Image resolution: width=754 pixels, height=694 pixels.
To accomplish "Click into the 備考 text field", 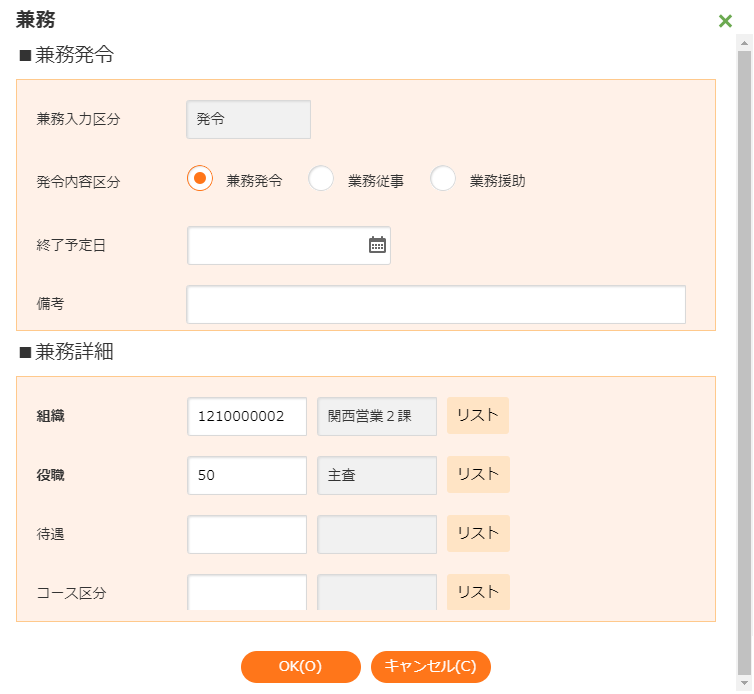I will click(436, 304).
